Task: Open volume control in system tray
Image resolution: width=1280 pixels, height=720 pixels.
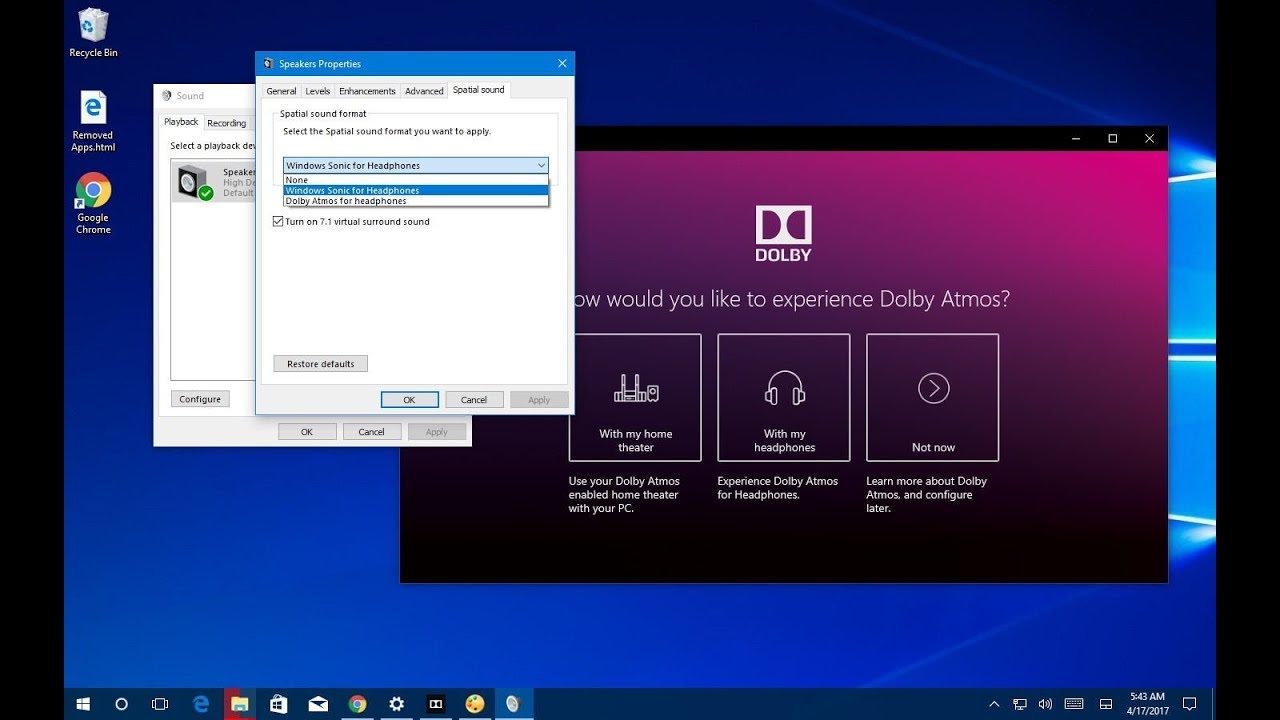Action: (1045, 704)
